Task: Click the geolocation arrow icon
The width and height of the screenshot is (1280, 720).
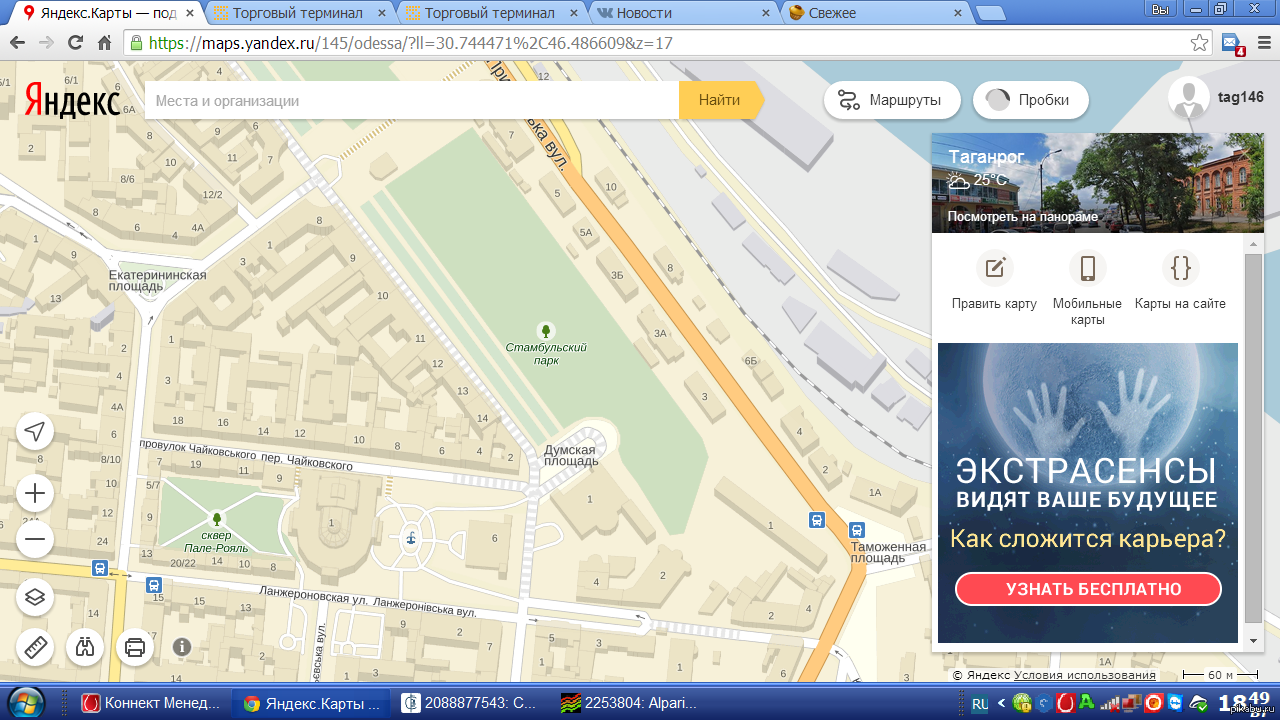Action: pos(35,431)
